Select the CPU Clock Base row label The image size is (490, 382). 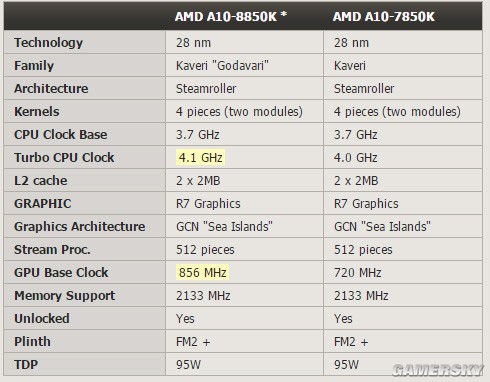click(x=61, y=135)
